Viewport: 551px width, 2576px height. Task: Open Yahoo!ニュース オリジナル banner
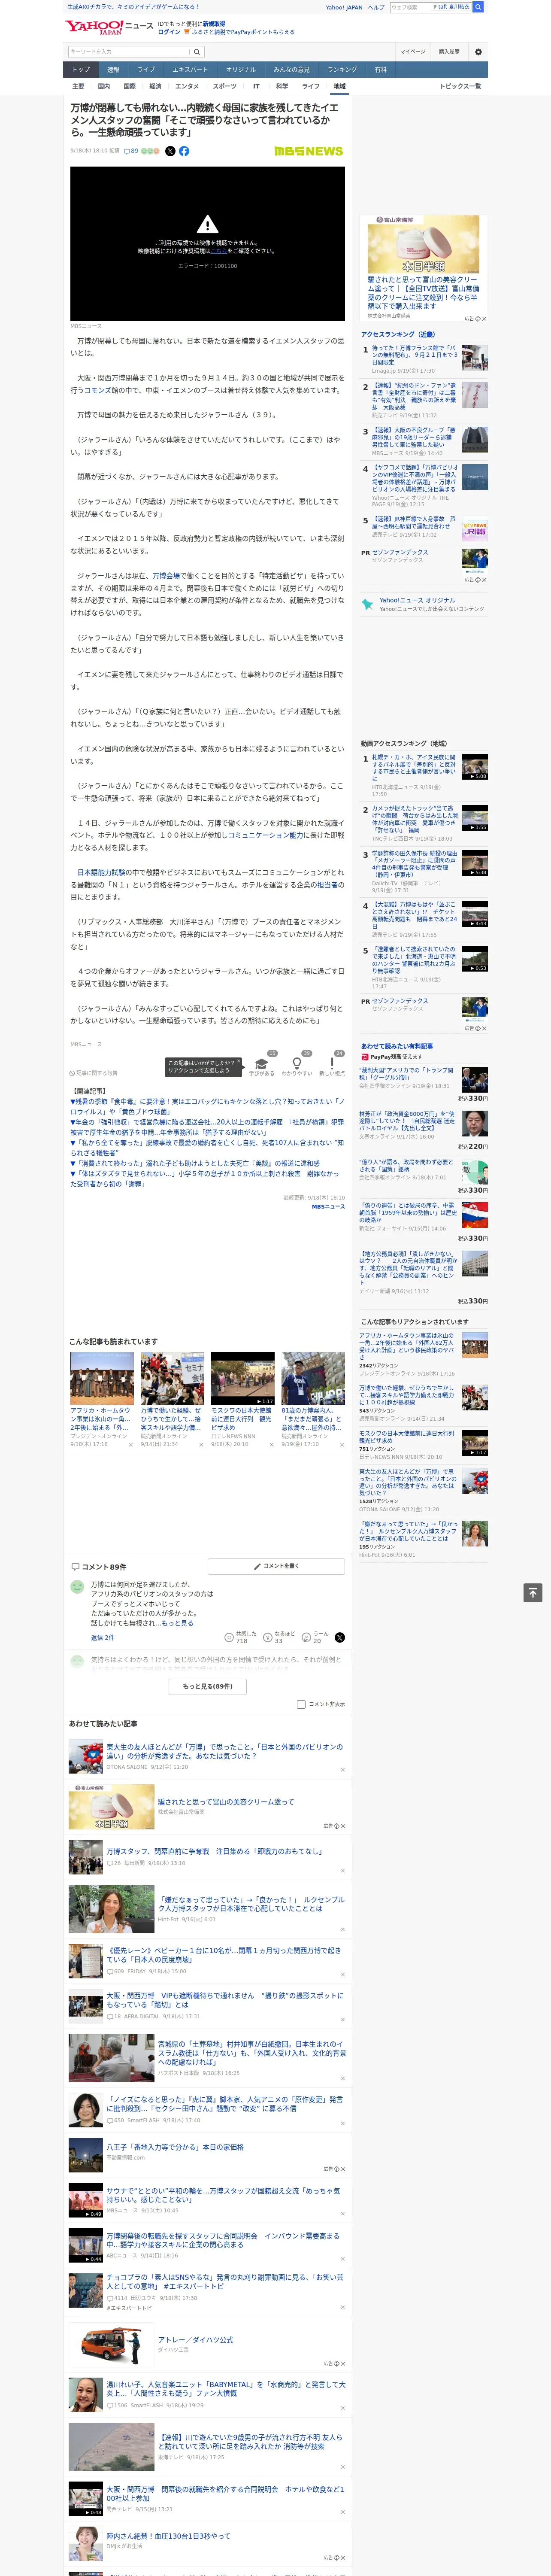point(423,604)
